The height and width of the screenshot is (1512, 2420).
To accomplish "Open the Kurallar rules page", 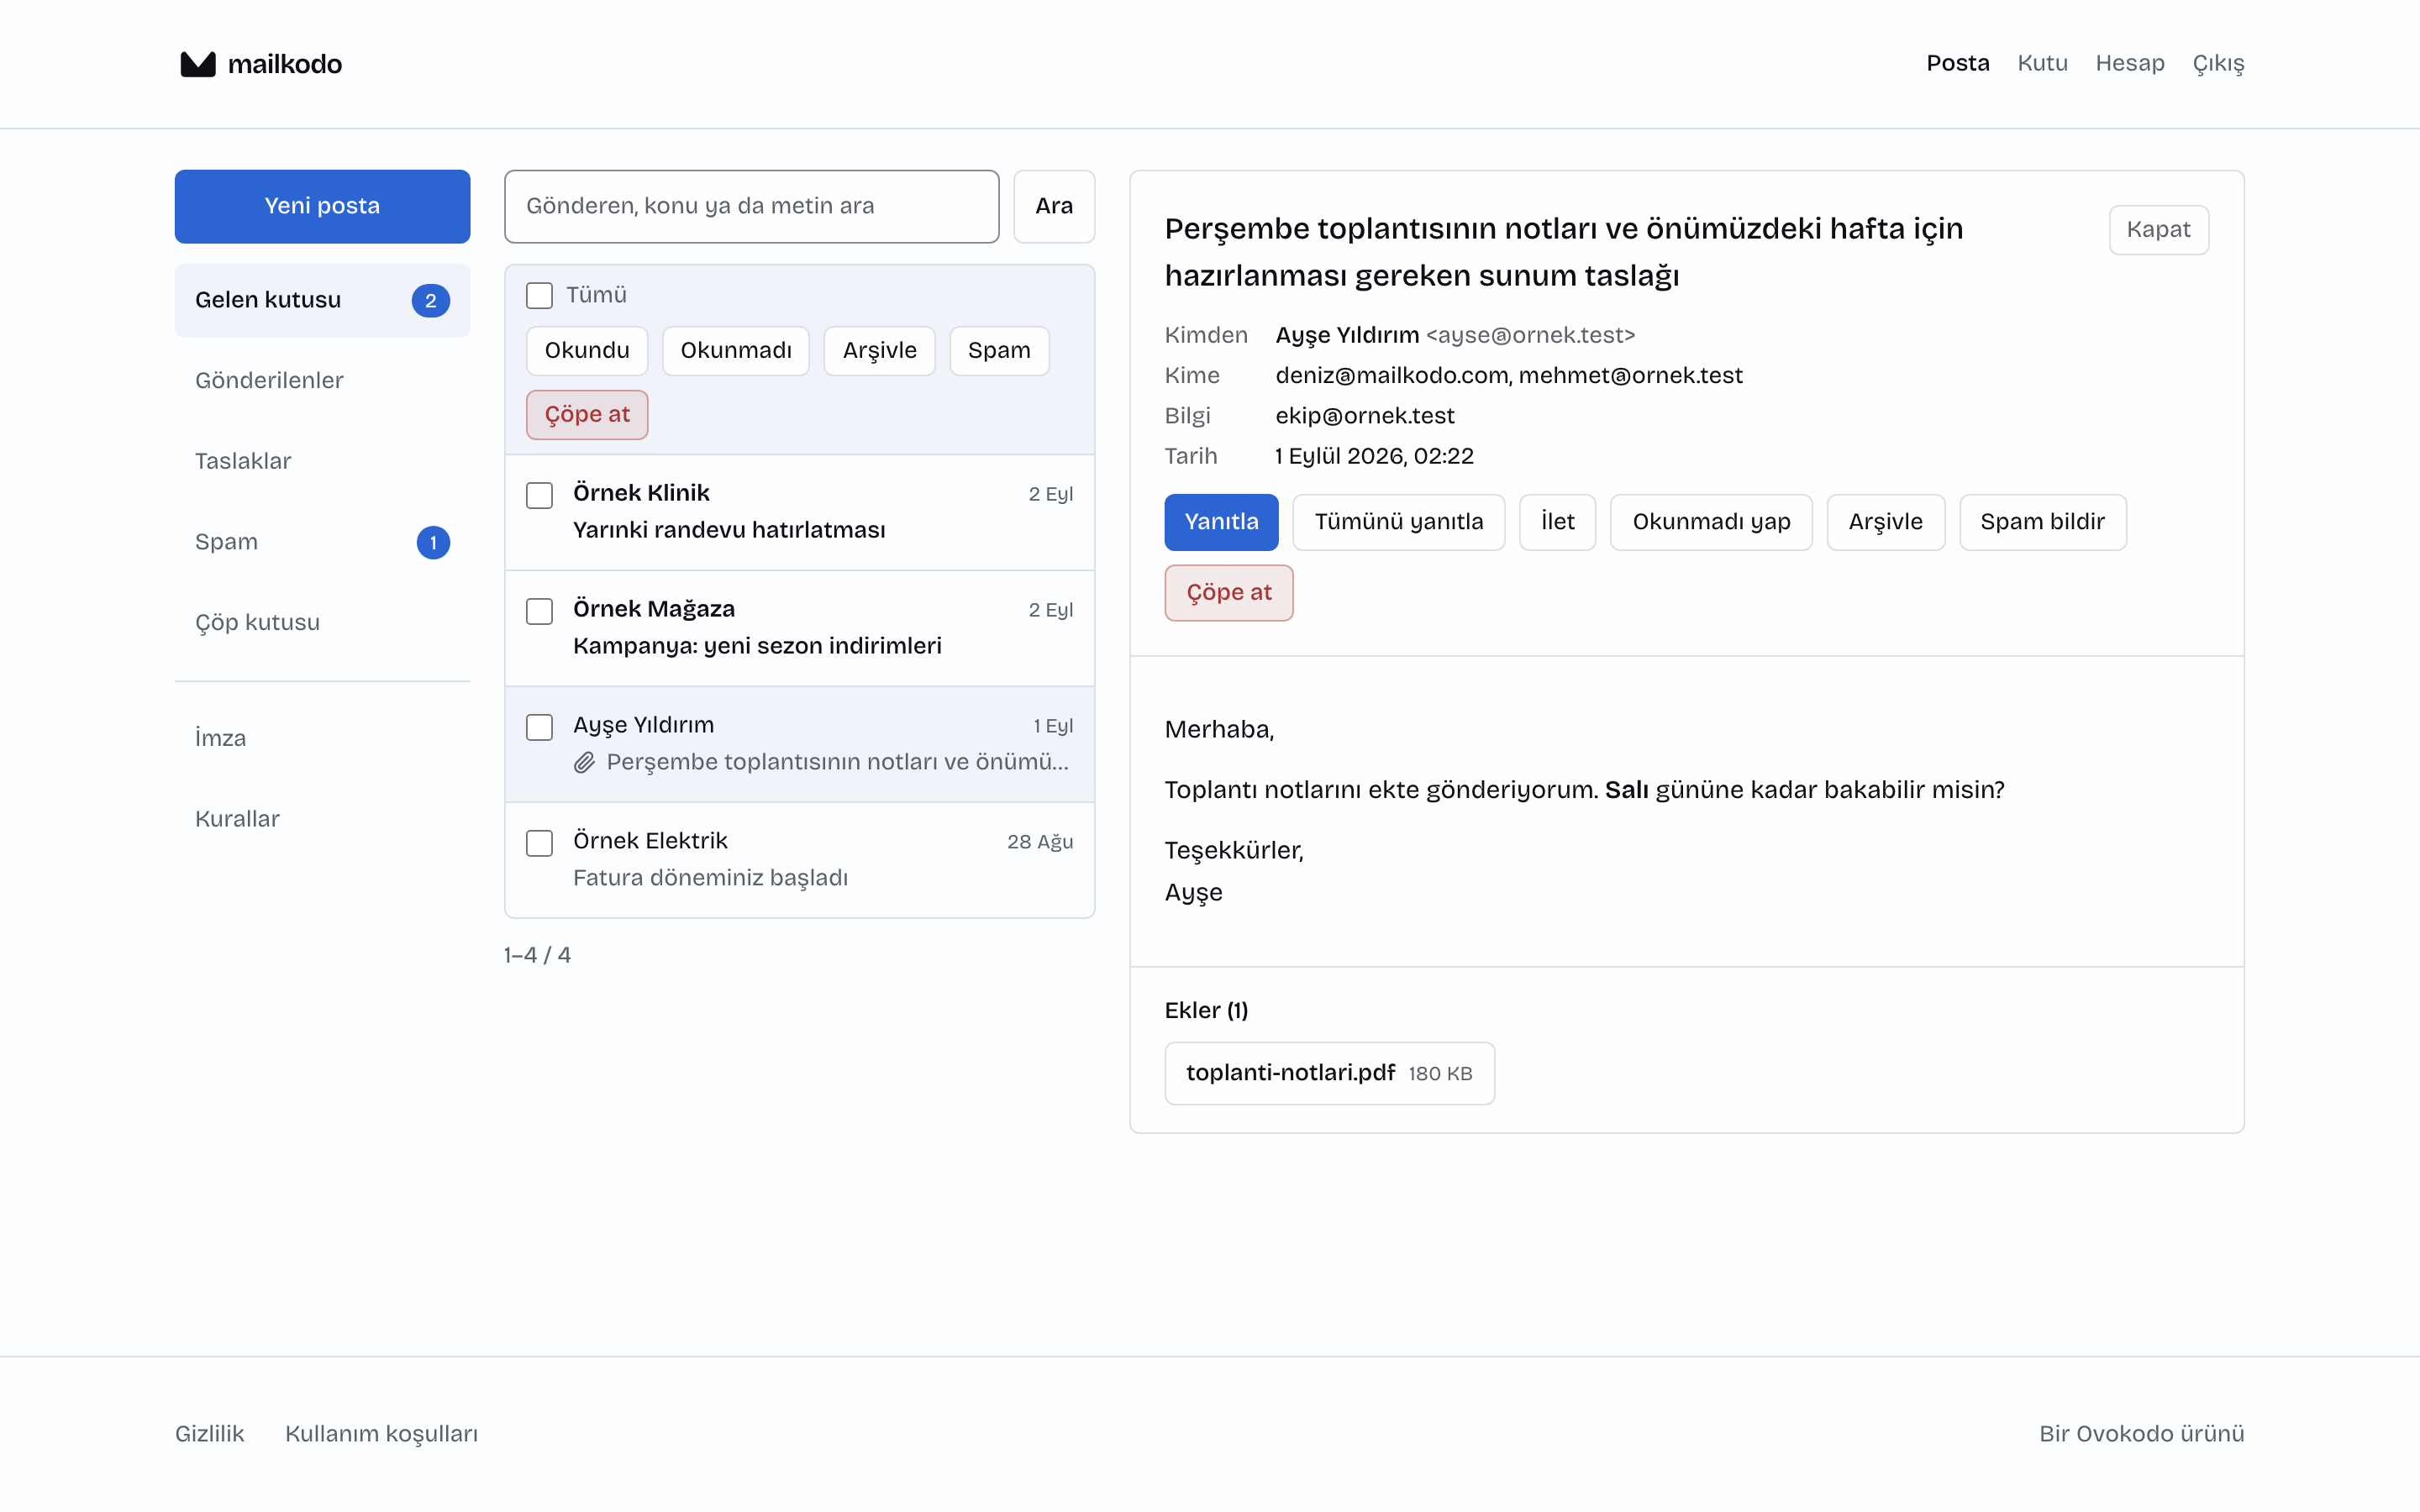I will [x=322, y=820].
